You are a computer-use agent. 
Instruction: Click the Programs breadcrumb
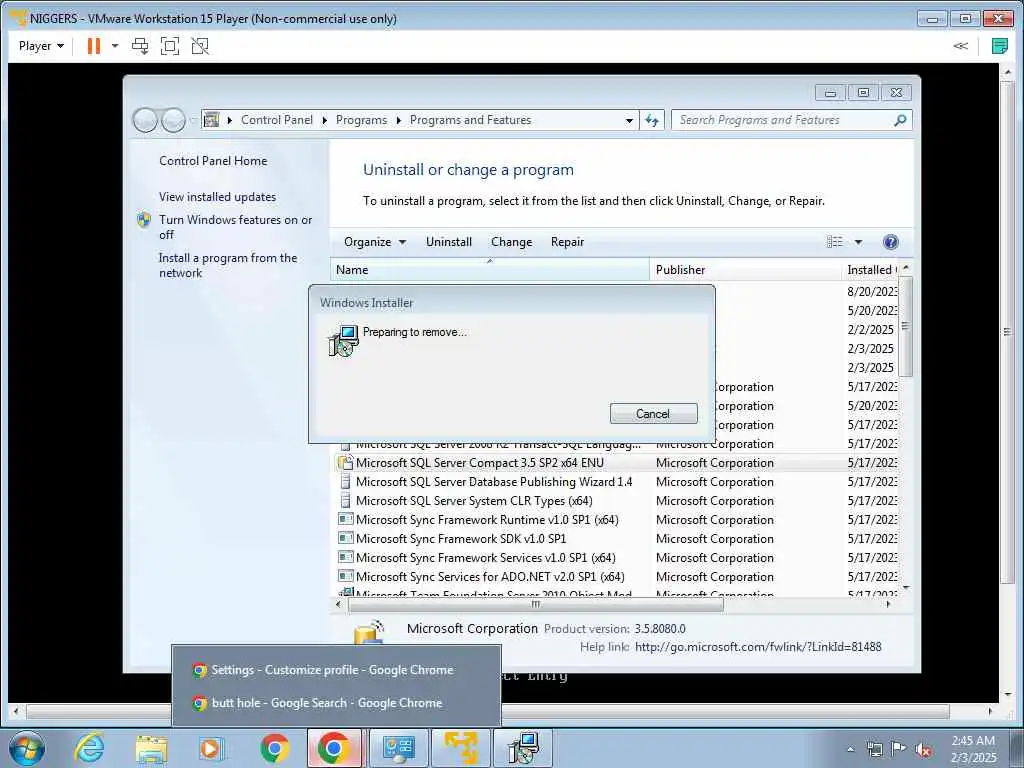pos(361,120)
